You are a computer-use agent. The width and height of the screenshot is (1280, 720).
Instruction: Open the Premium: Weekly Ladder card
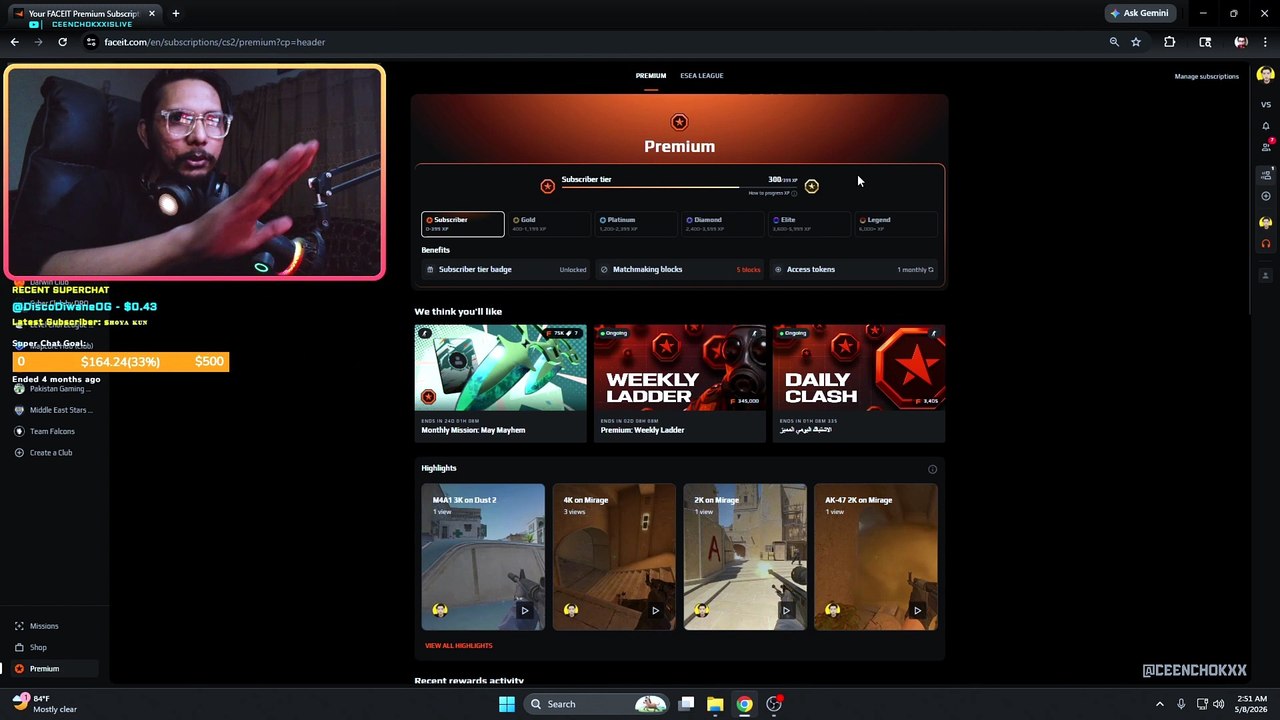(680, 383)
